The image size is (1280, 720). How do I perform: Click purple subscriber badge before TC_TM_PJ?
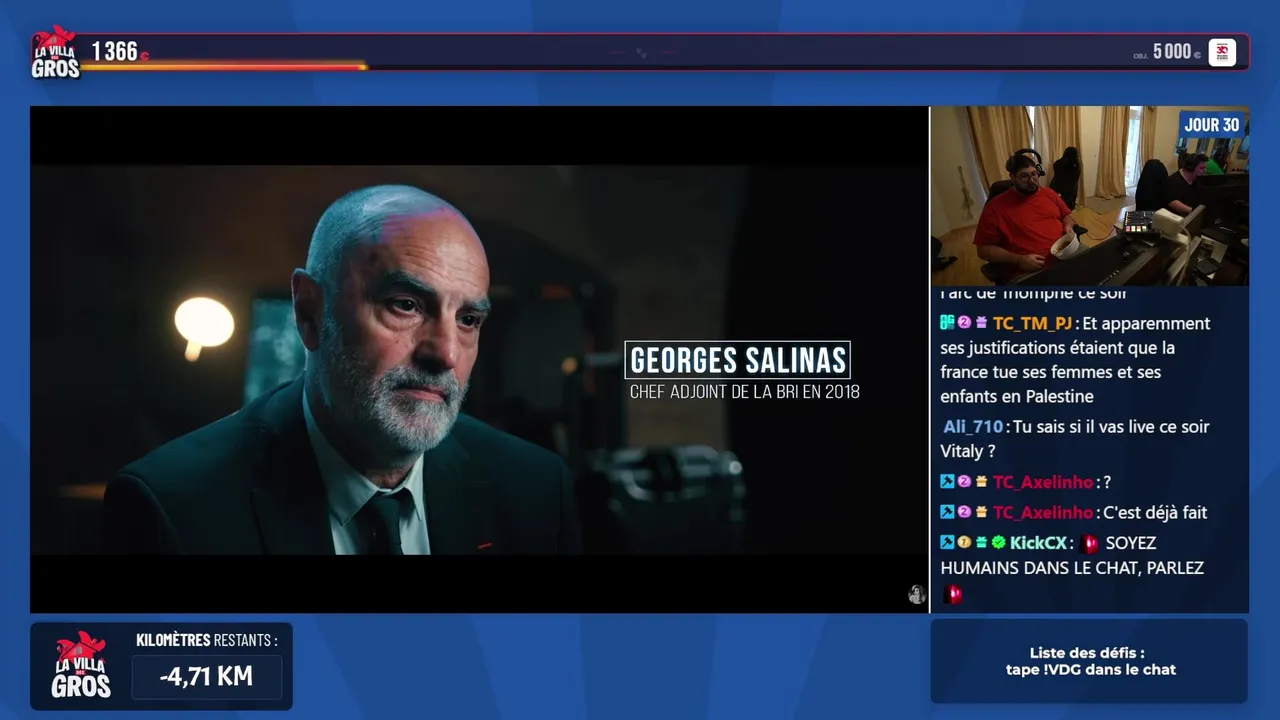coord(964,323)
